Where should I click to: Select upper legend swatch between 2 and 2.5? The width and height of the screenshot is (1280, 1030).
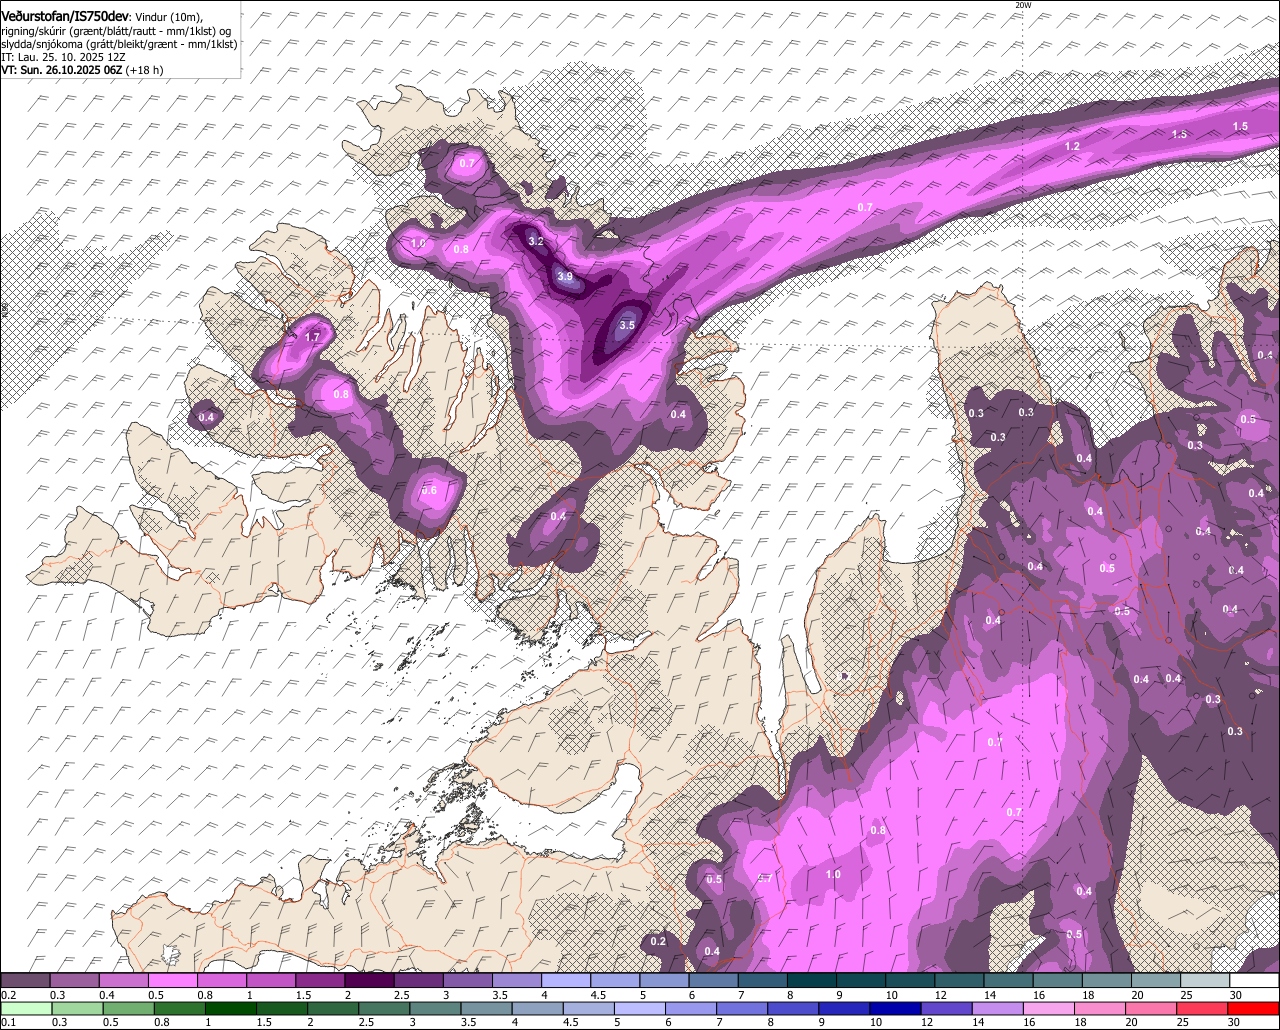tap(369, 981)
